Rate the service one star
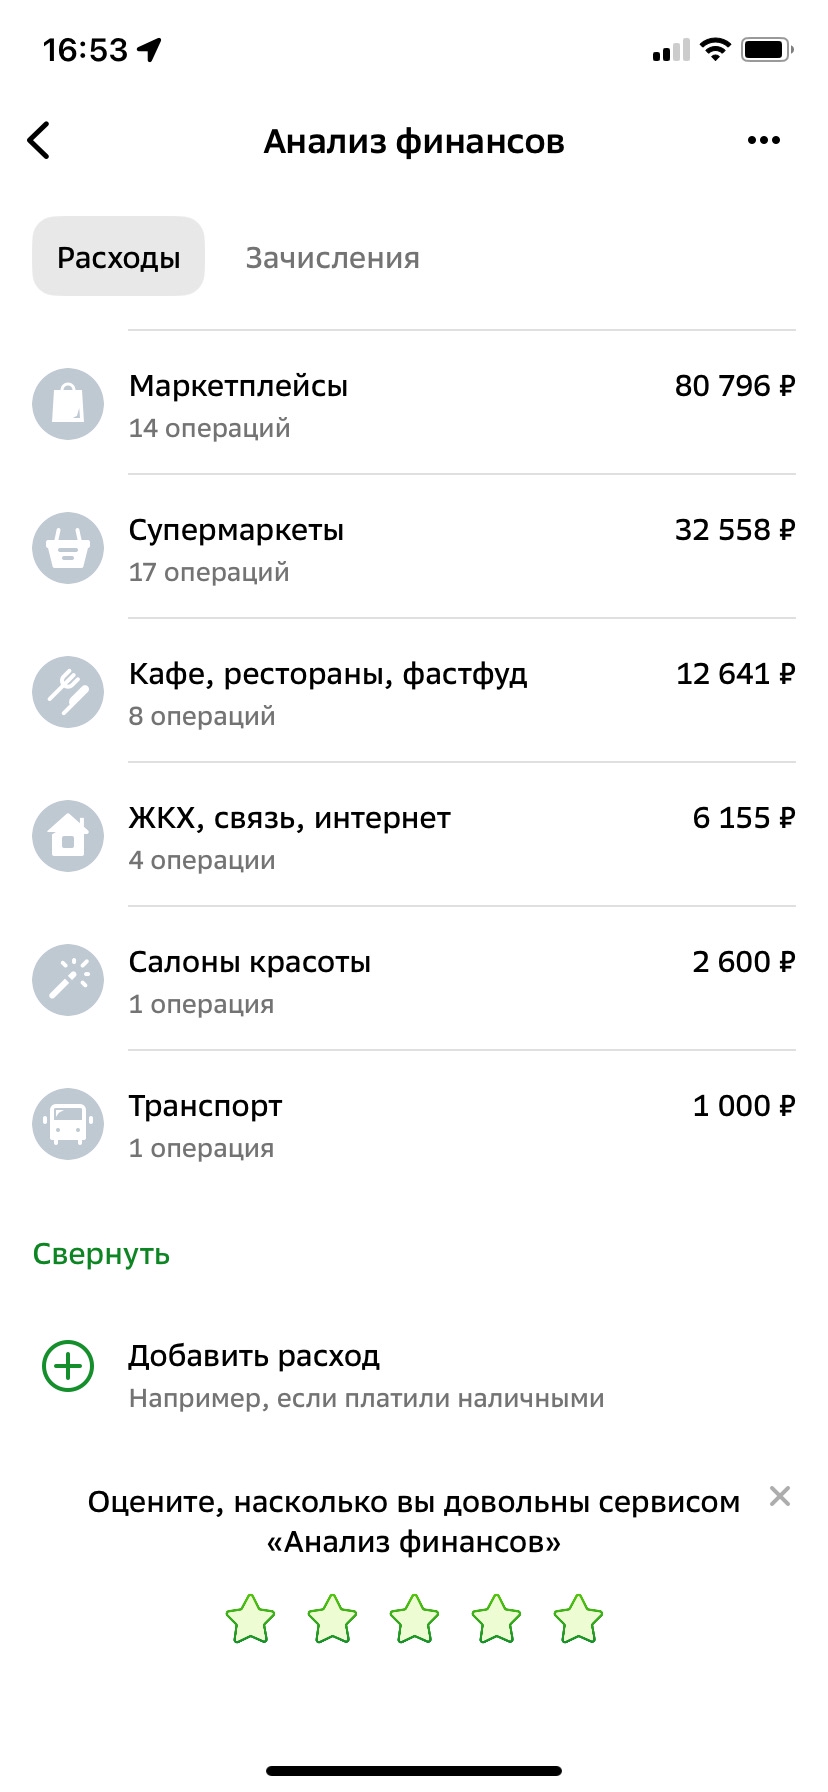Image resolution: width=828 pixels, height=1792 pixels. (x=250, y=1620)
